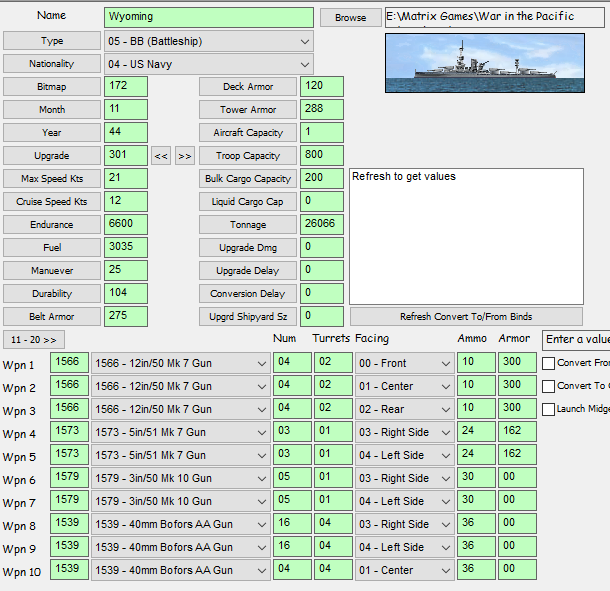Click the Fuel field 3035
This screenshot has height=591, width=610.
[x=126, y=247]
